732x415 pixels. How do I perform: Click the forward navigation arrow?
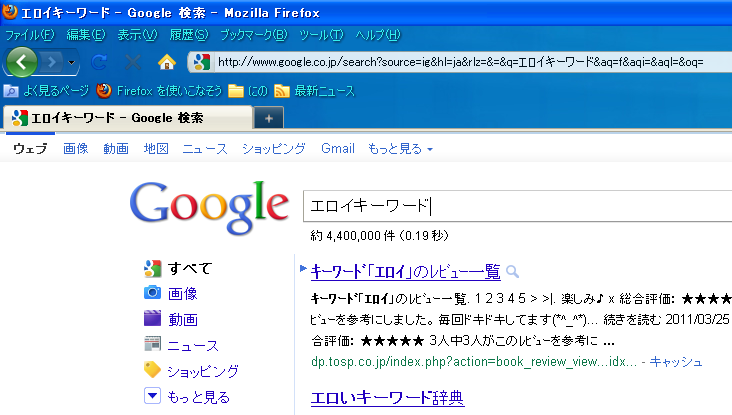click(52, 62)
